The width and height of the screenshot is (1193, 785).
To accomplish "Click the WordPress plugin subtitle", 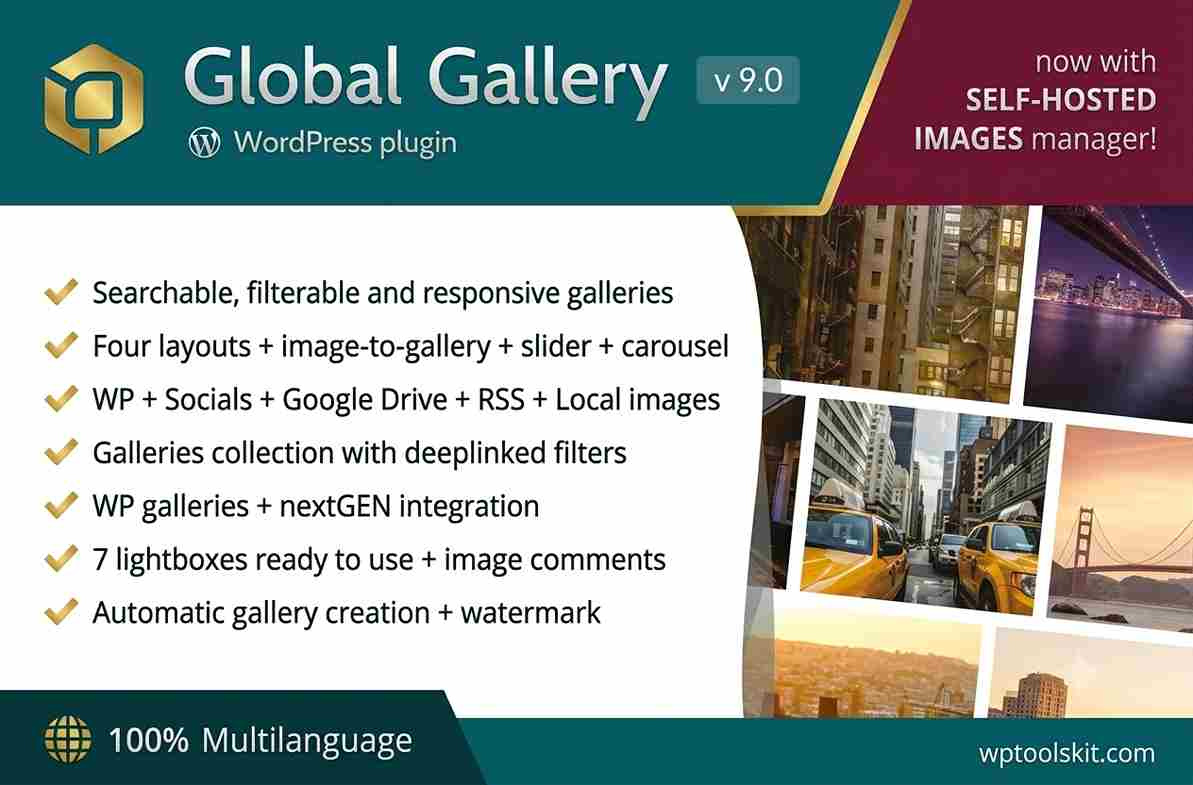I will (x=345, y=143).
